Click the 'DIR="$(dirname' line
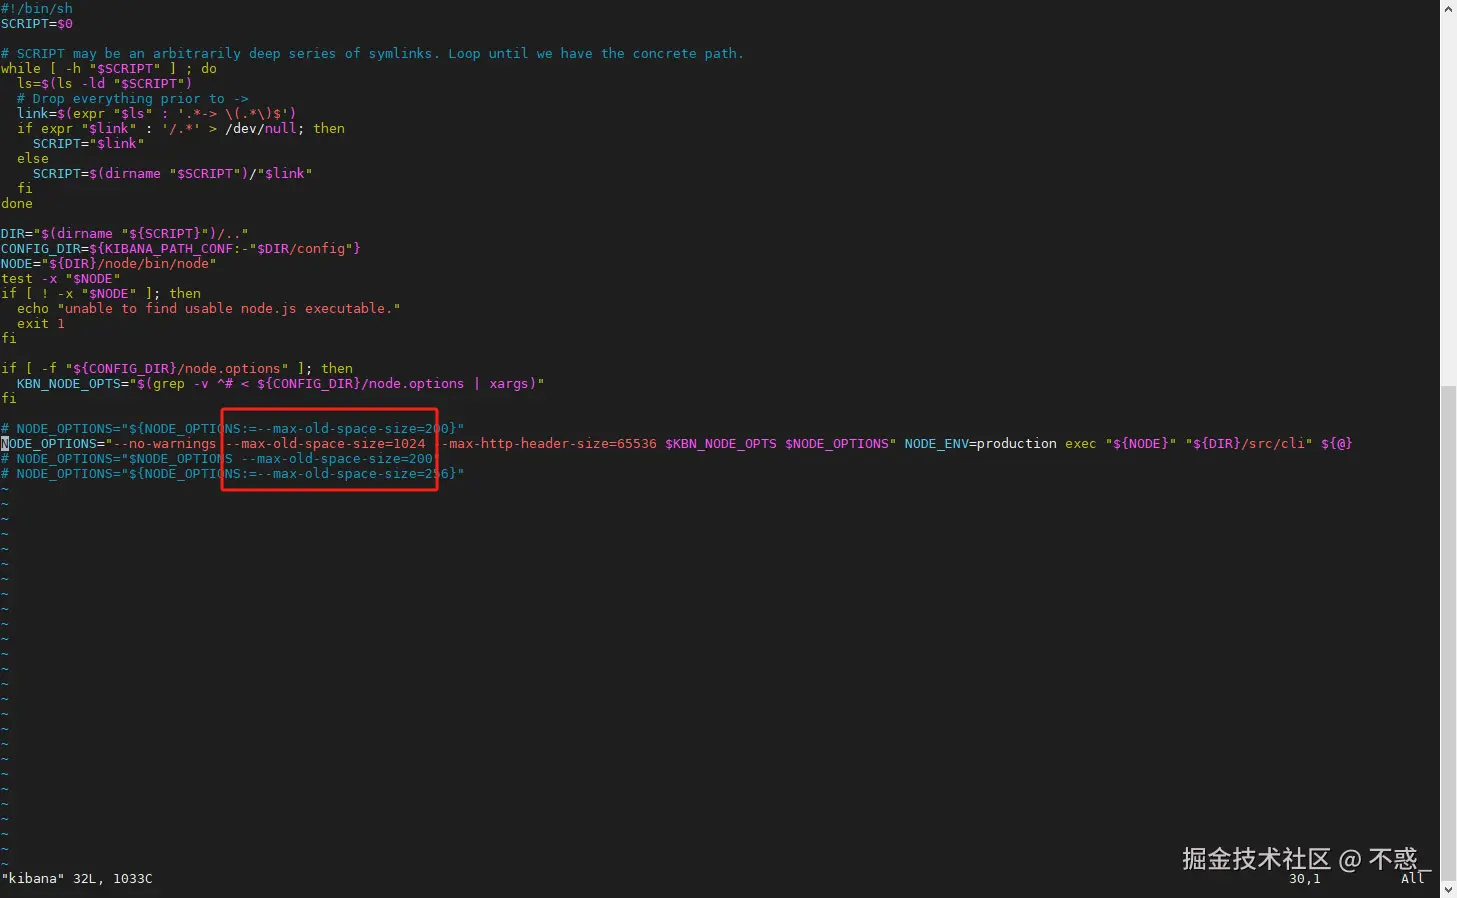The image size is (1457, 898). (x=124, y=233)
